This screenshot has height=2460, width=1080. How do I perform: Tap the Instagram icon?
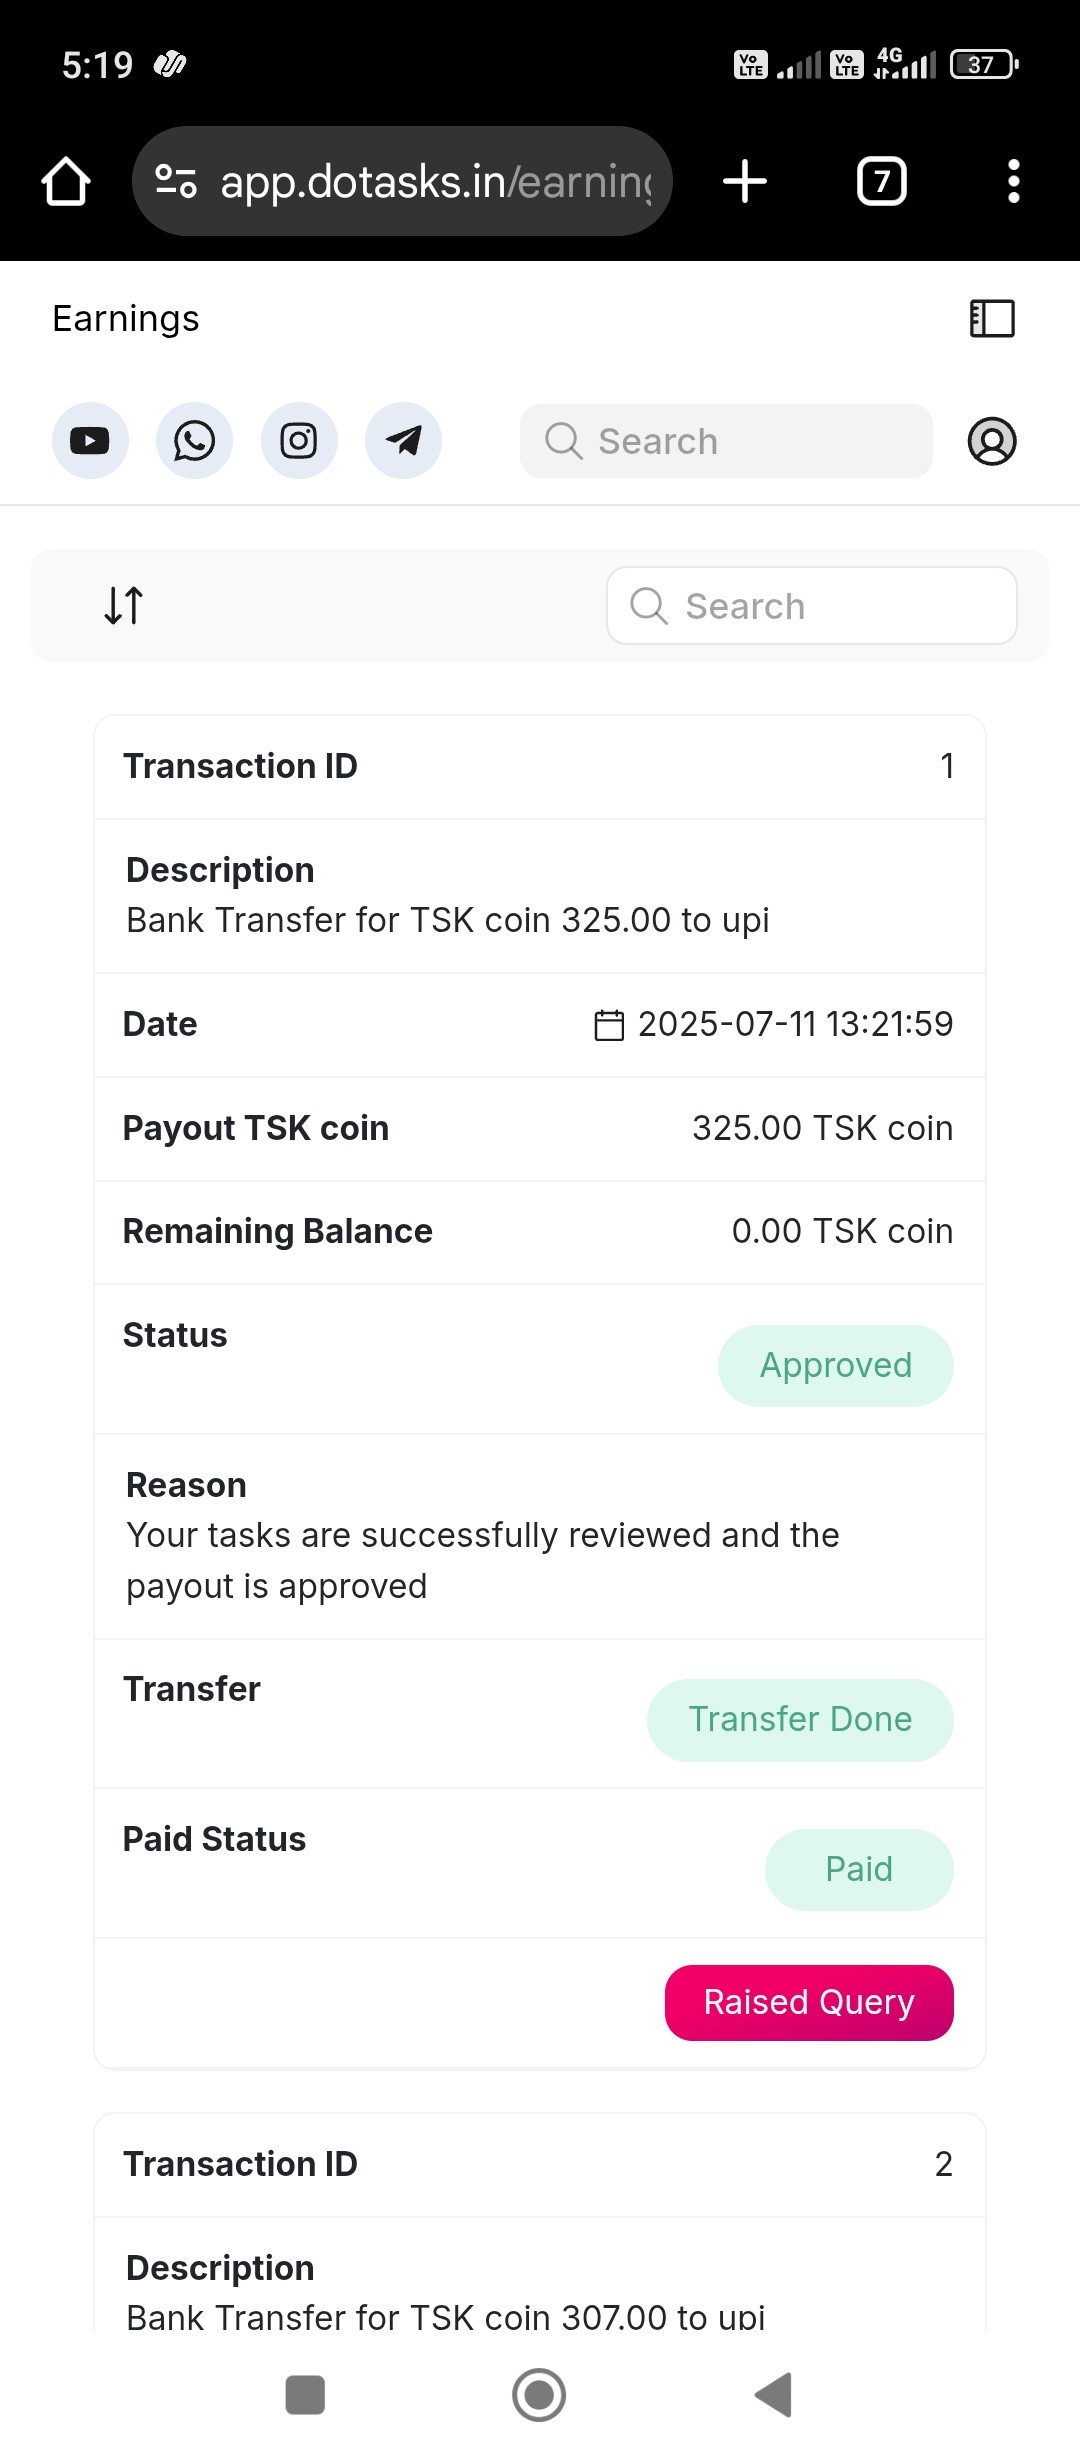299,441
